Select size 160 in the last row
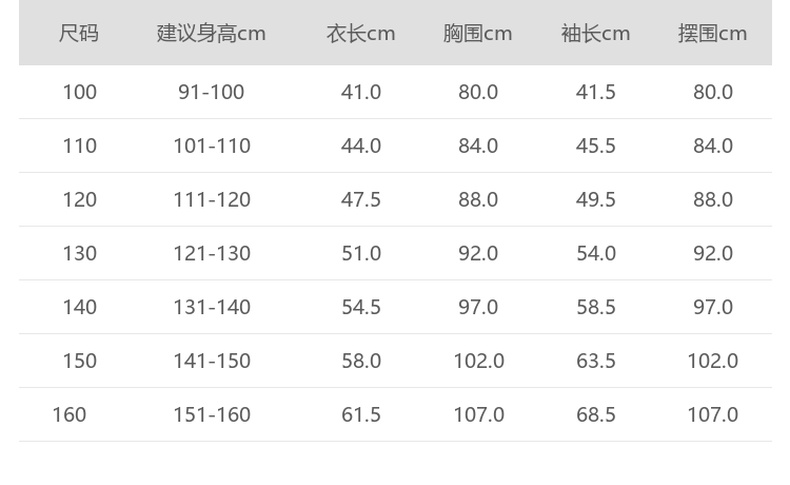 (69, 414)
